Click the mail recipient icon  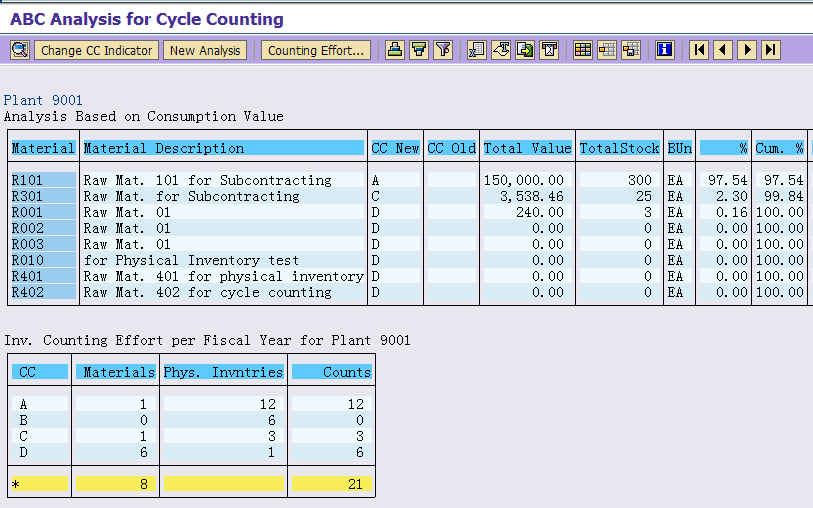[x=549, y=50]
